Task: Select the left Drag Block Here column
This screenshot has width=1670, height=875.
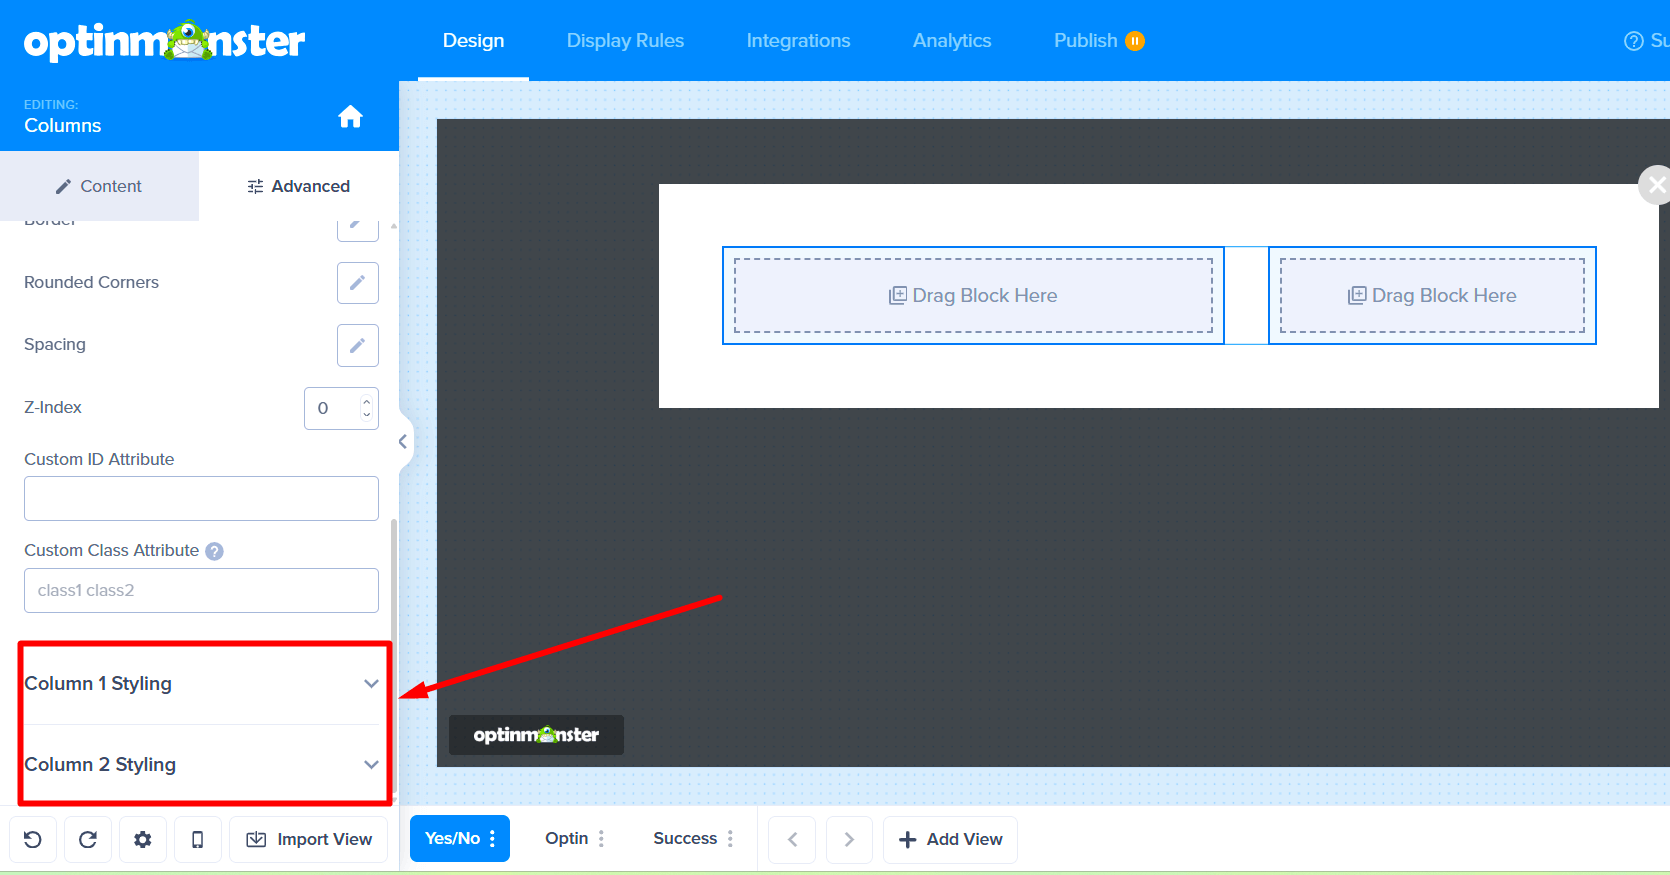Action: click(973, 296)
